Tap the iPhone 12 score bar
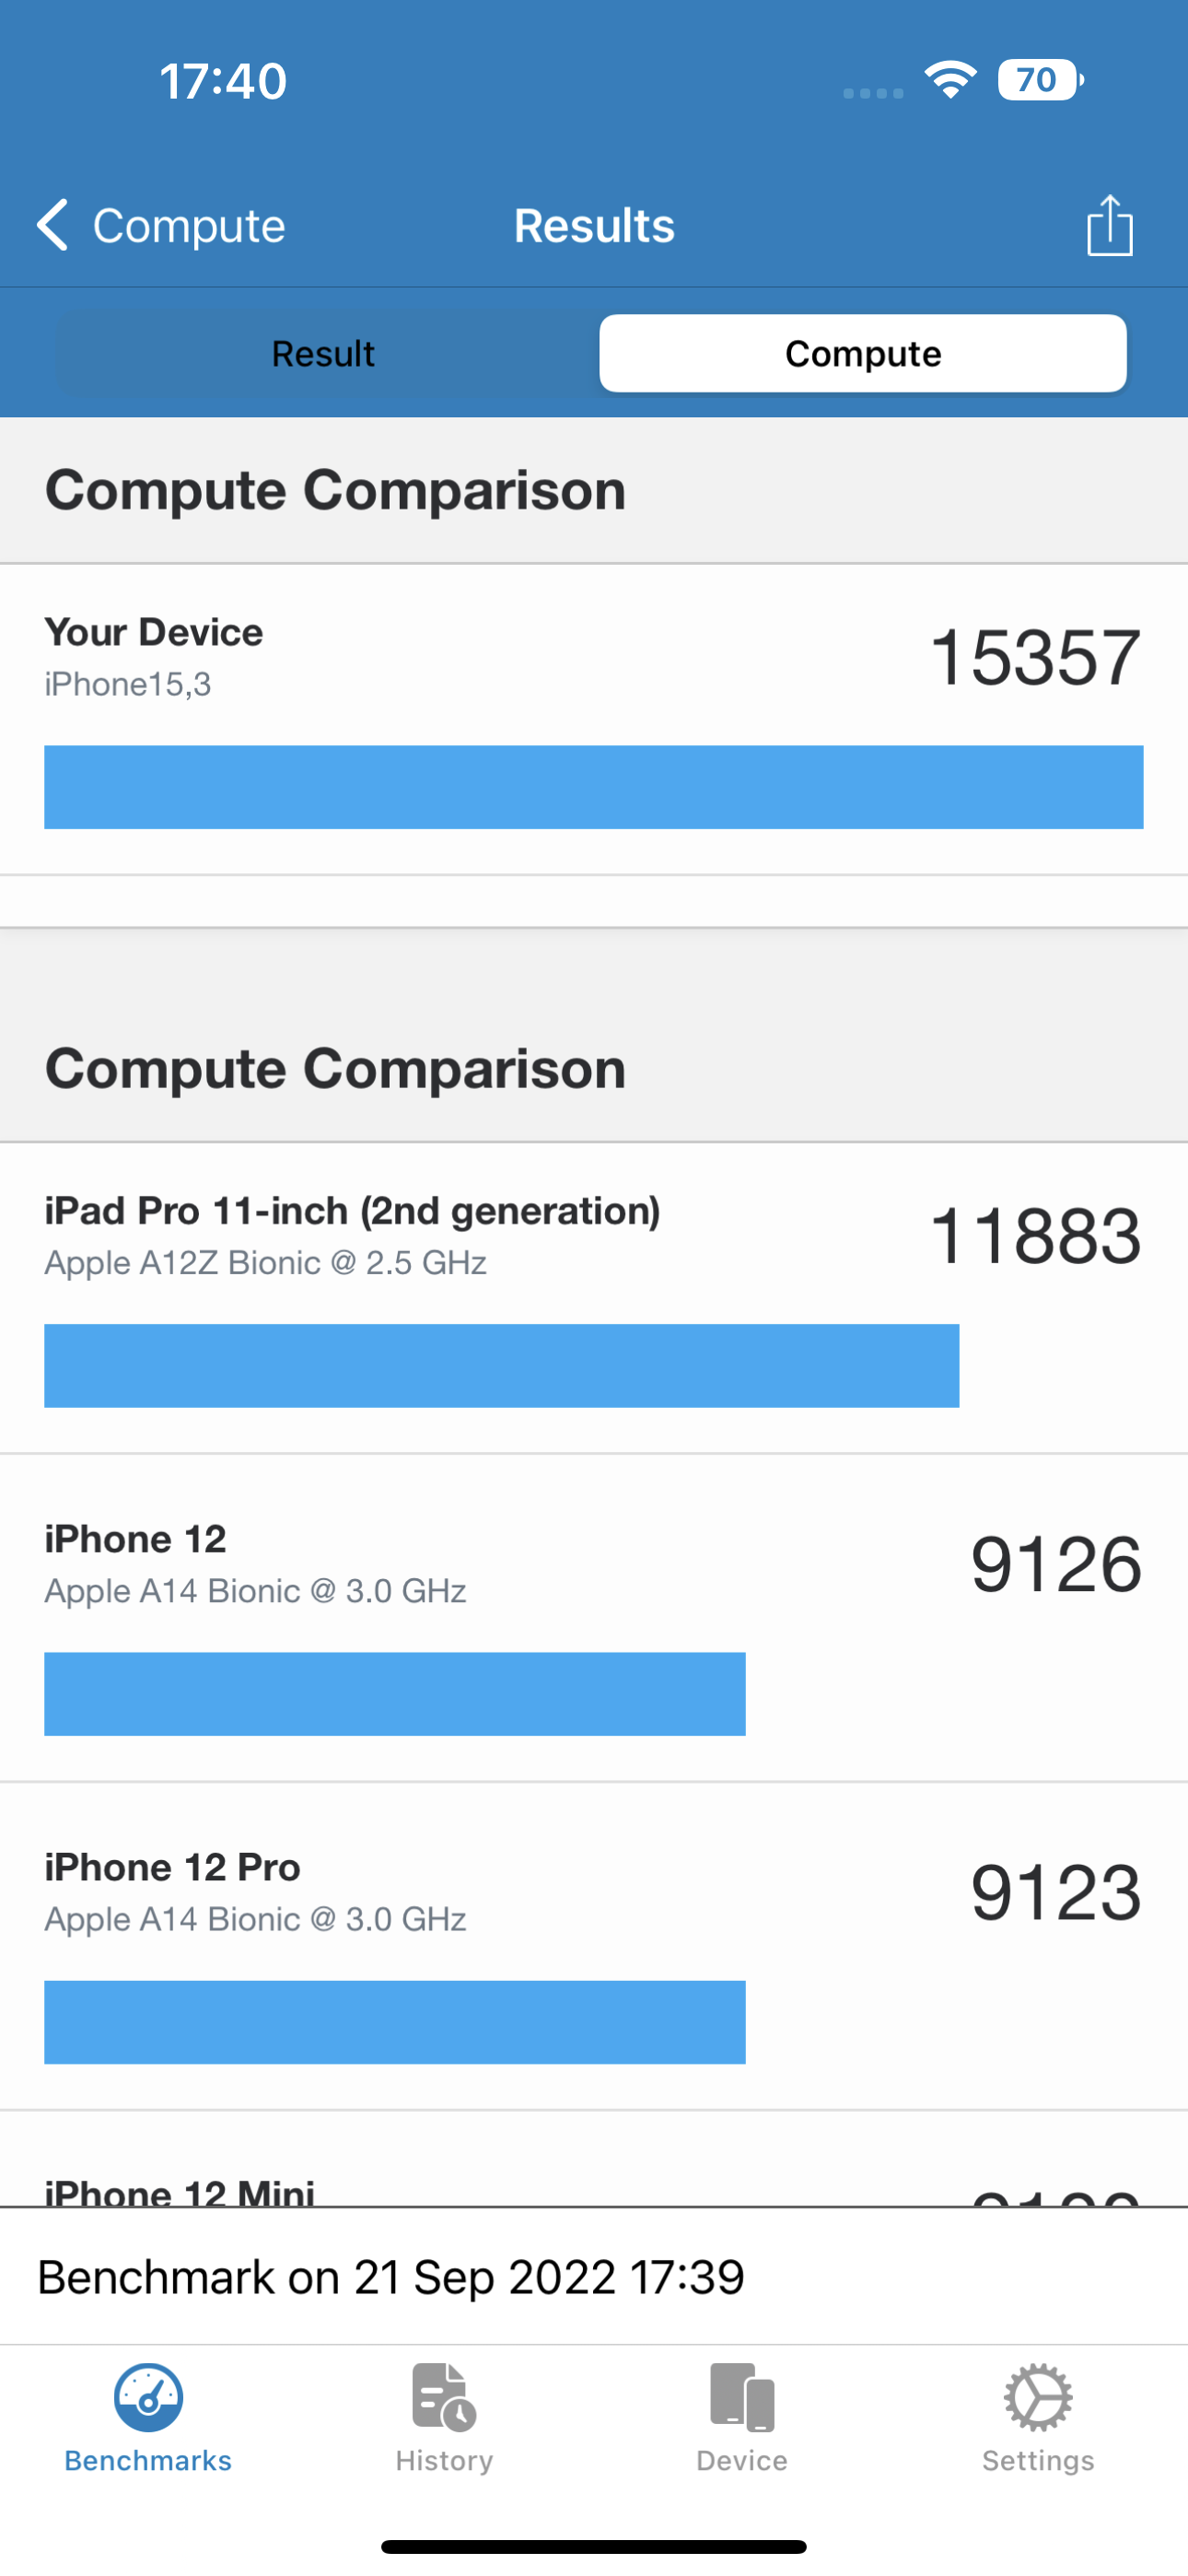 click(x=394, y=1694)
